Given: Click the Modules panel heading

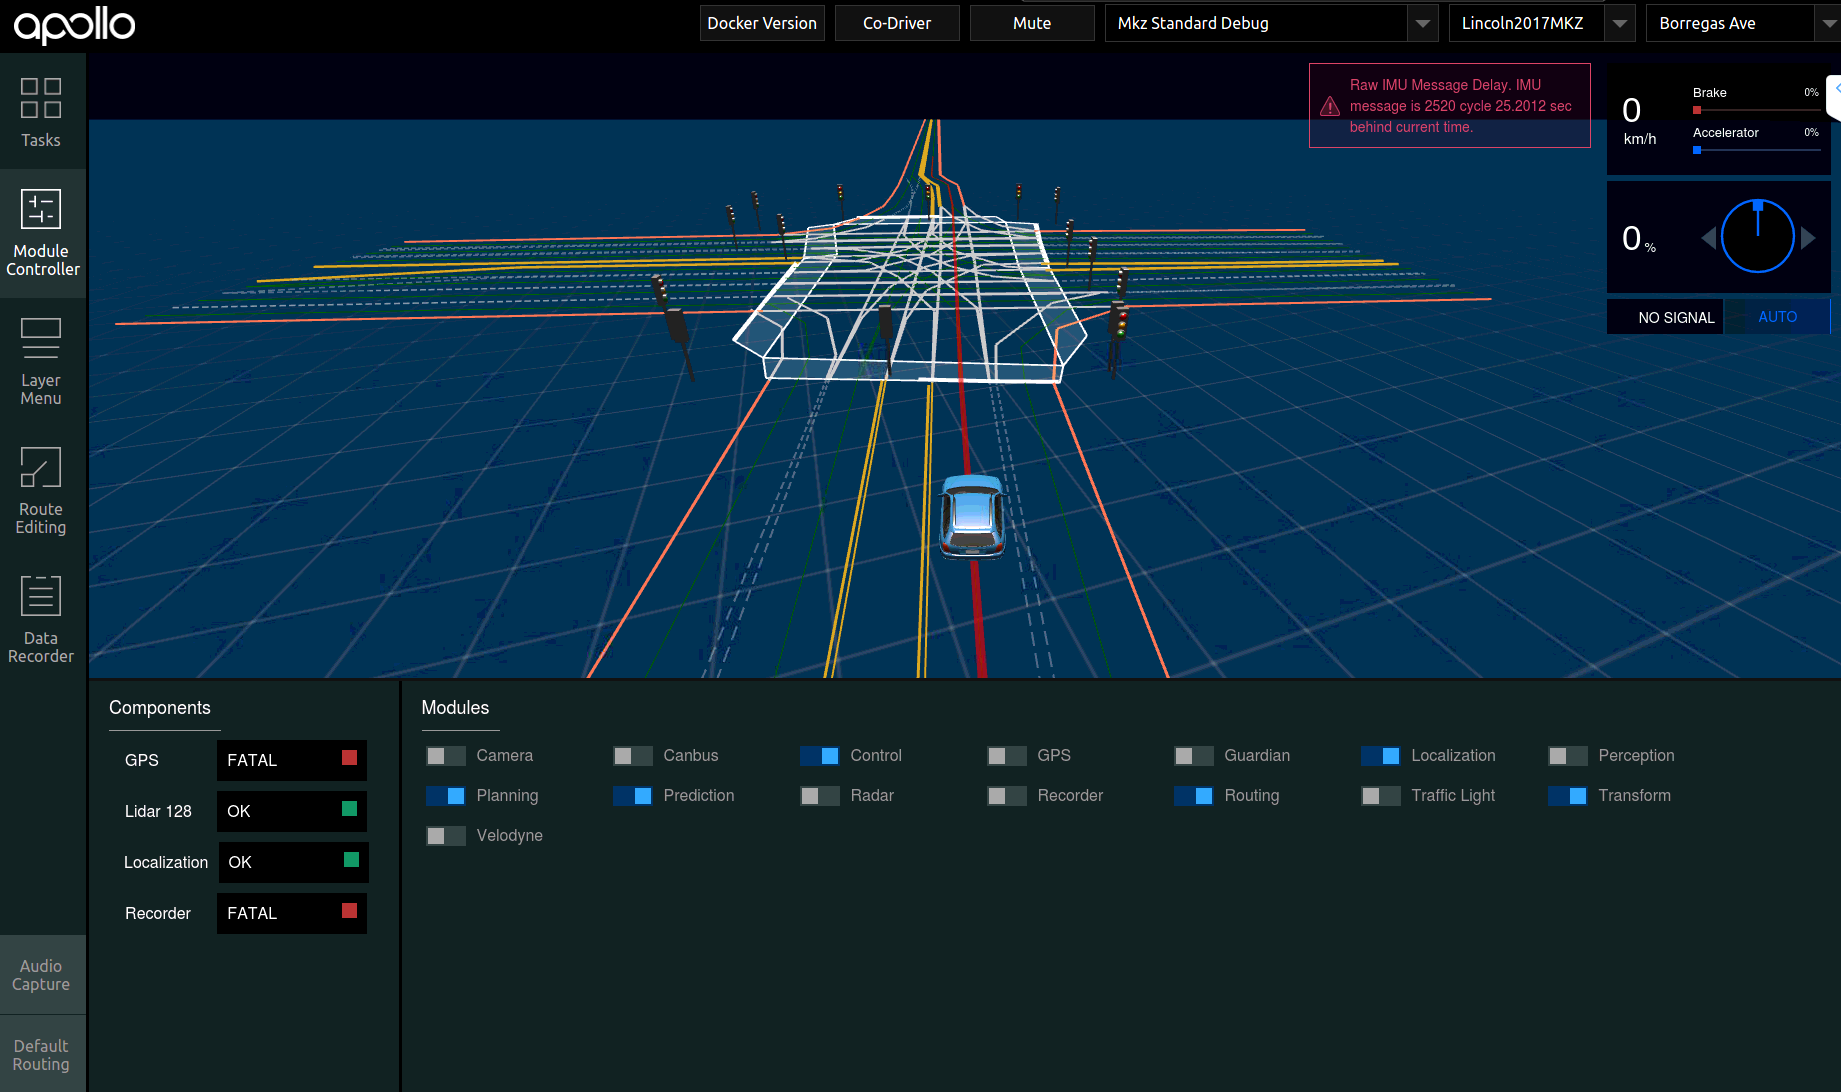Looking at the screenshot, I should tap(455, 708).
